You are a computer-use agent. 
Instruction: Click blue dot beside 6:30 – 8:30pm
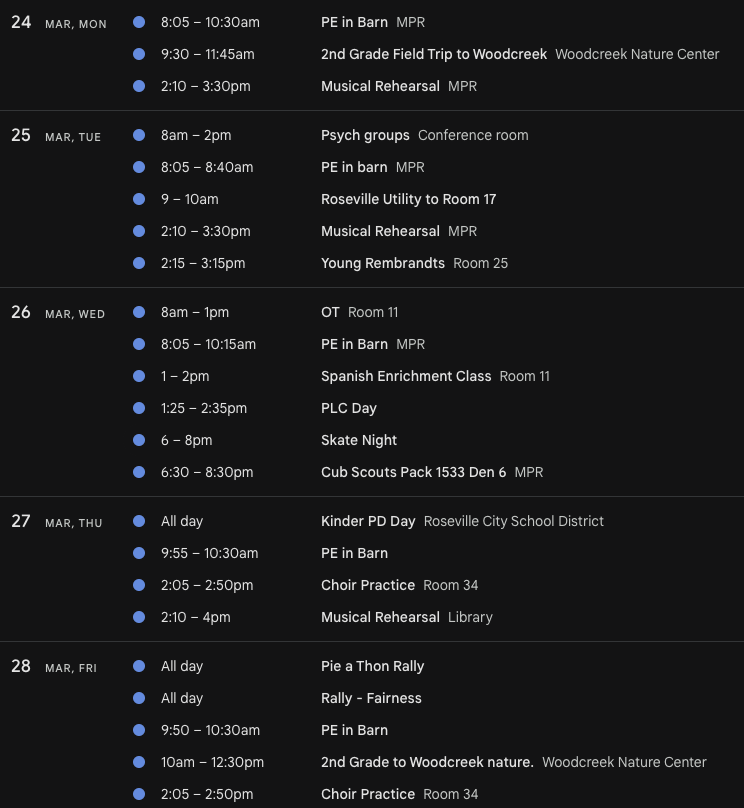pos(139,472)
